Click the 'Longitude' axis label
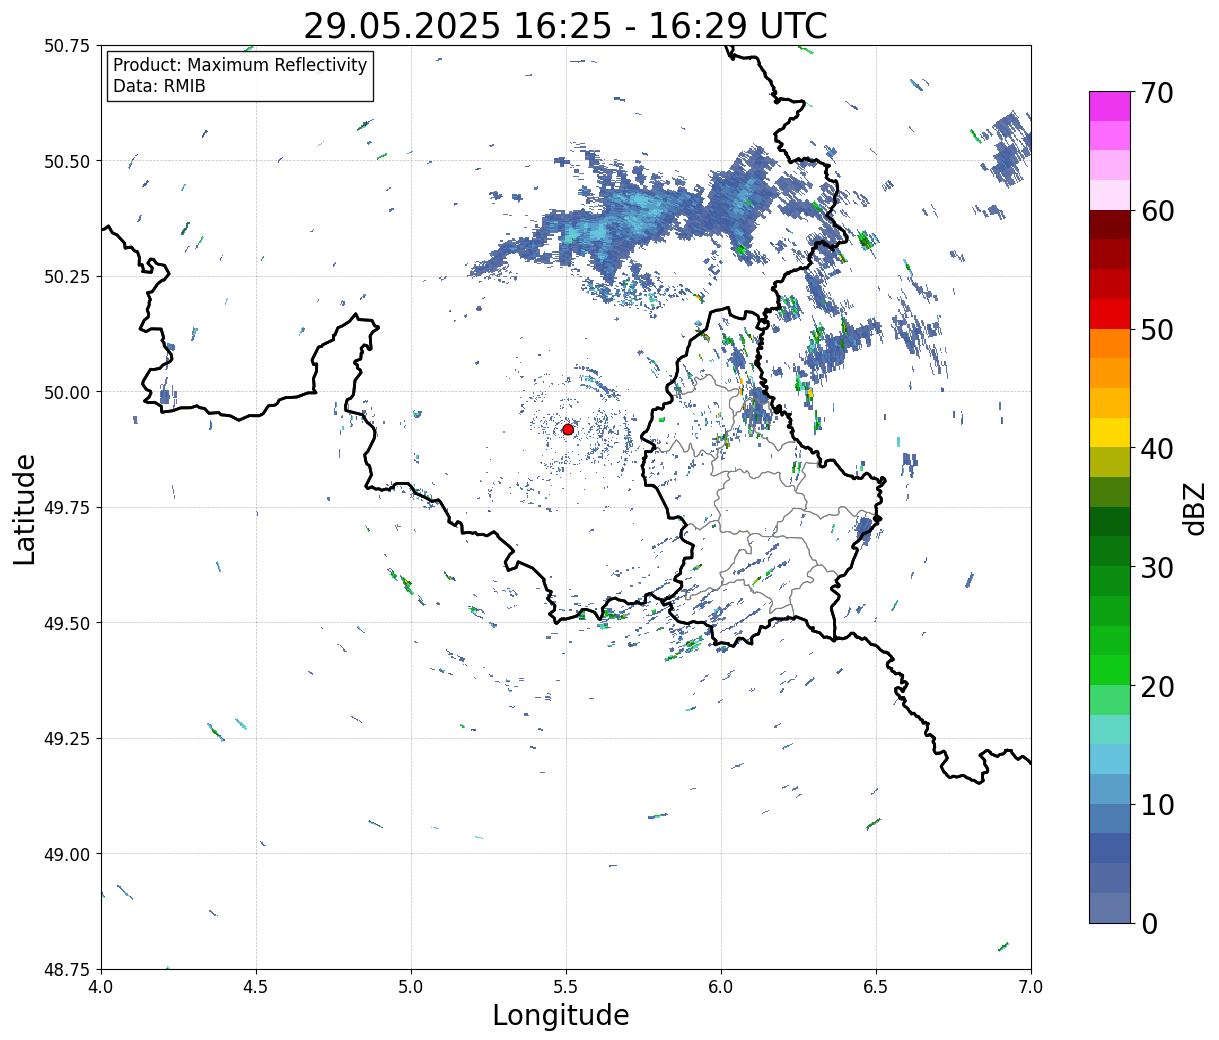Screen dimensions: 1219x1040 click(561, 1015)
